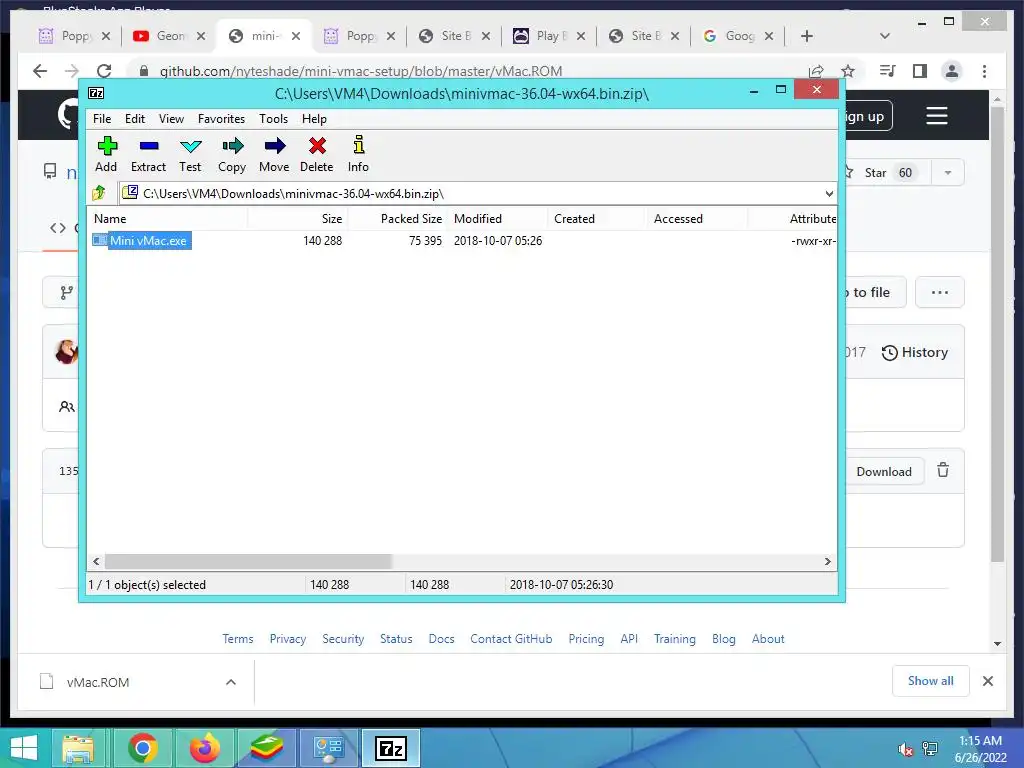Viewport: 1024px width, 768px height.
Task: Open the Favorites menu
Action: pyautogui.click(x=221, y=119)
